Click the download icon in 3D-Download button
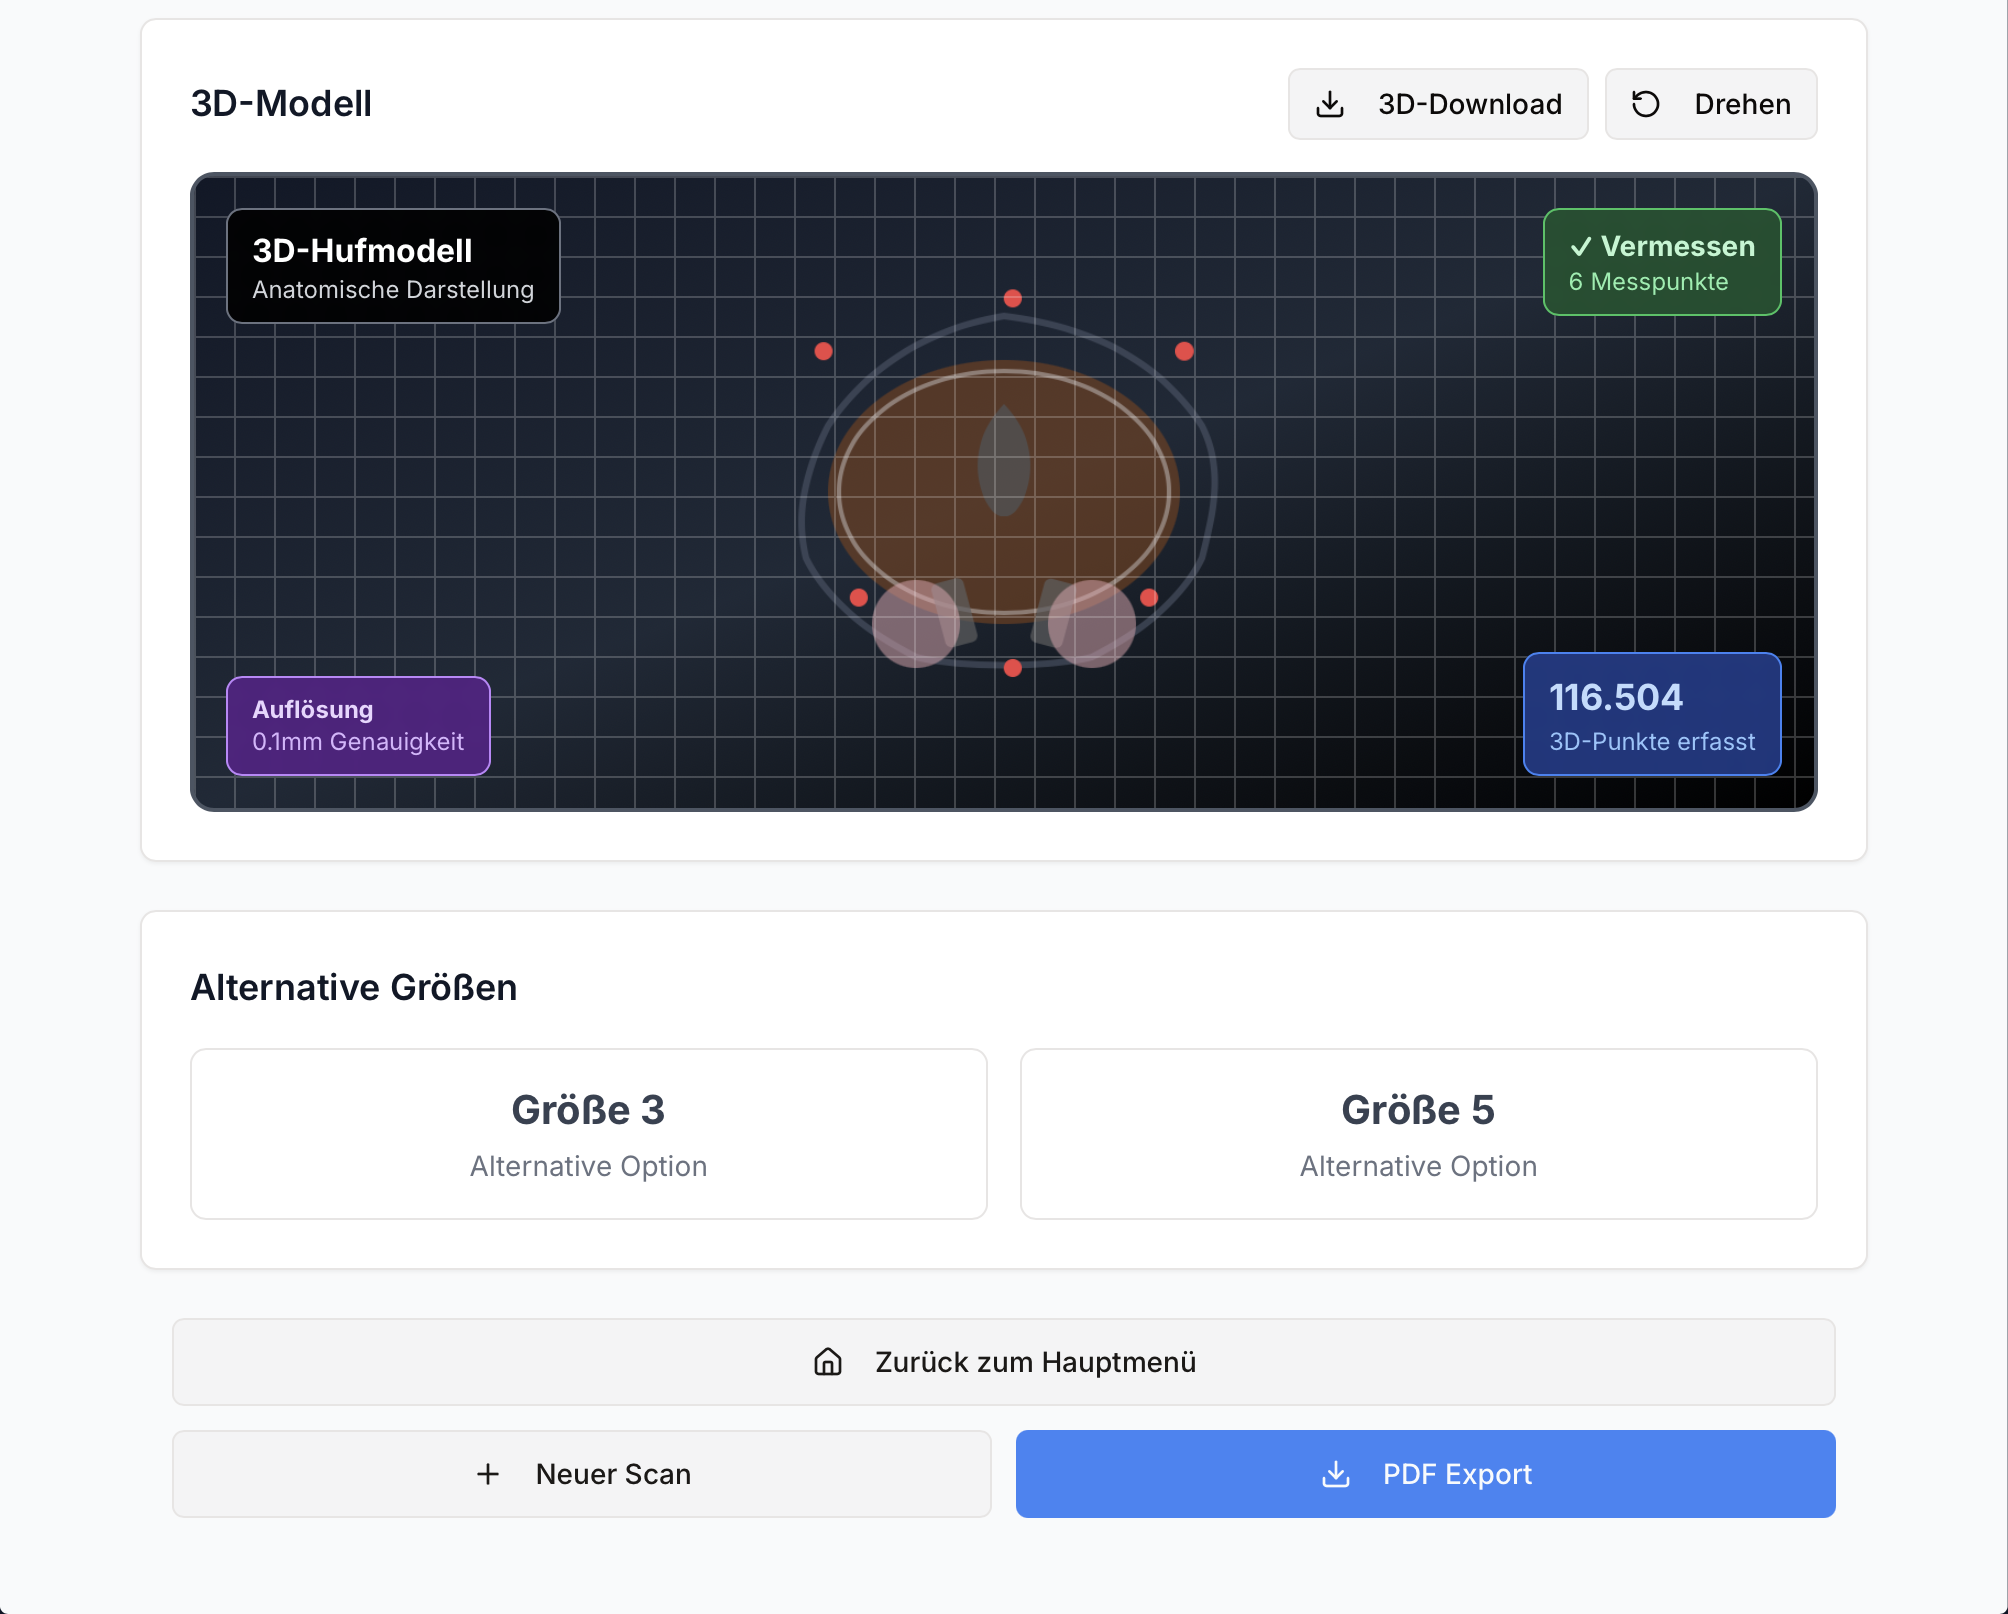Image resolution: width=2008 pixels, height=1614 pixels. pyautogui.click(x=1329, y=104)
